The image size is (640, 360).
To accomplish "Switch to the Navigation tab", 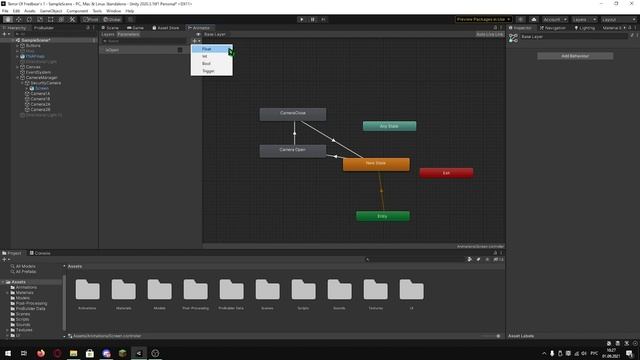I will click(553, 28).
